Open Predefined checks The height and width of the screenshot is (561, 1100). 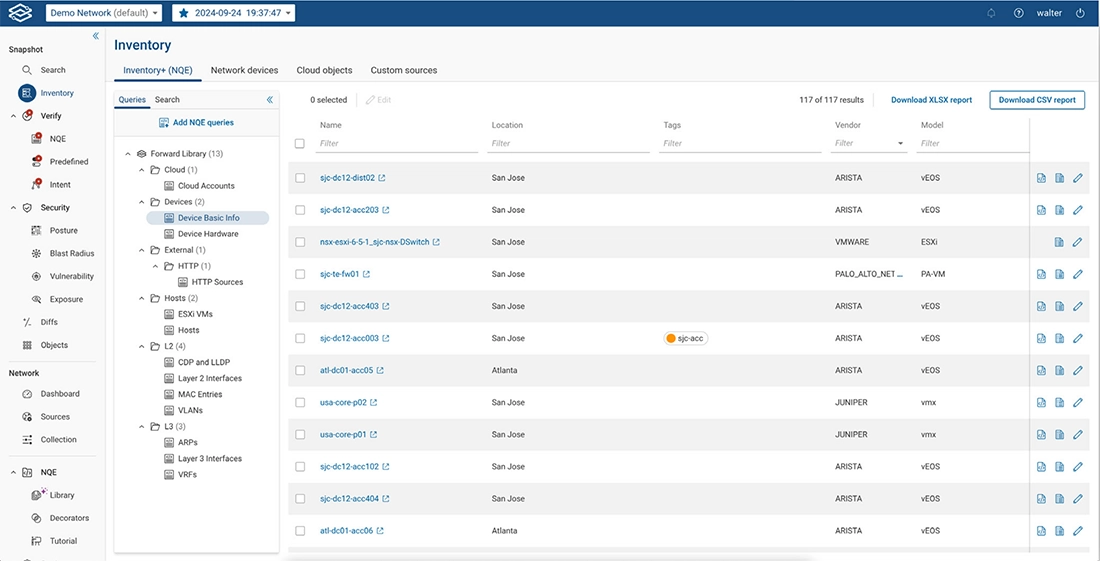69,162
